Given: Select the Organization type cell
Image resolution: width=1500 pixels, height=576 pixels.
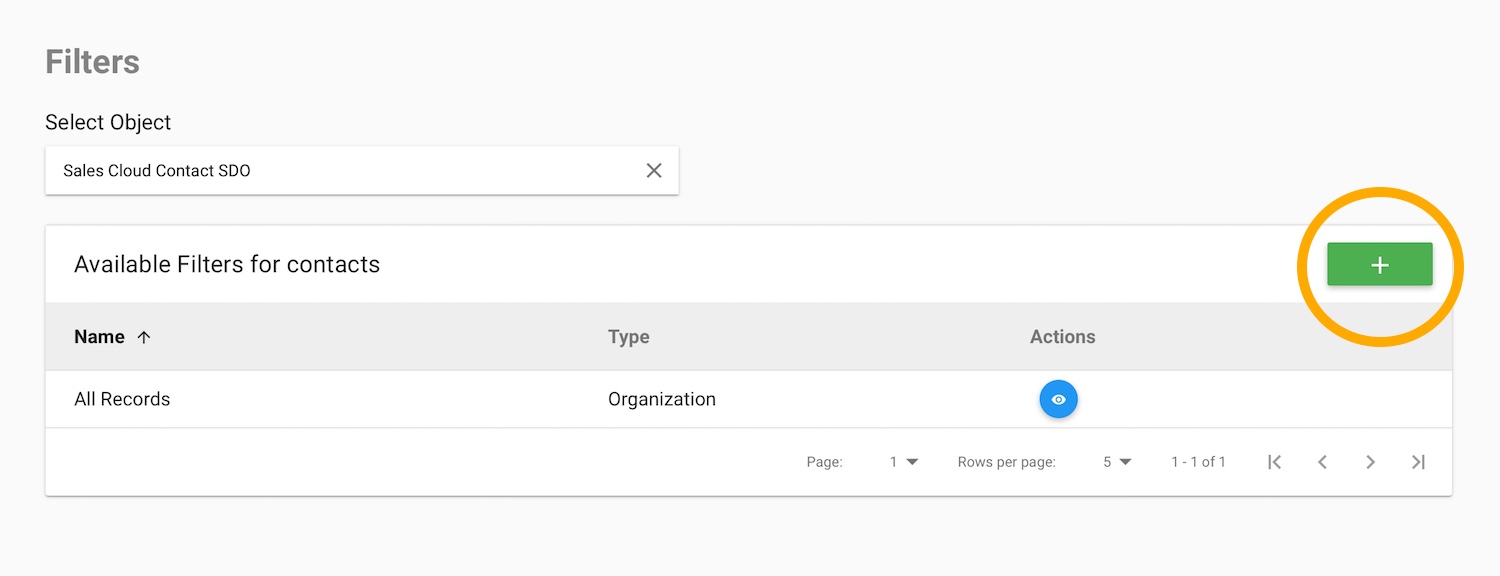Looking at the screenshot, I should click(x=662, y=399).
